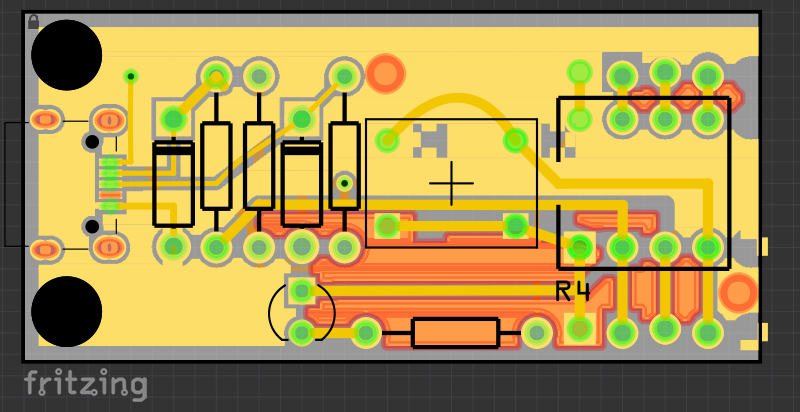The image size is (800, 412).
Task: Select the USB connector's bottom-left oval pad
Action: [42, 248]
